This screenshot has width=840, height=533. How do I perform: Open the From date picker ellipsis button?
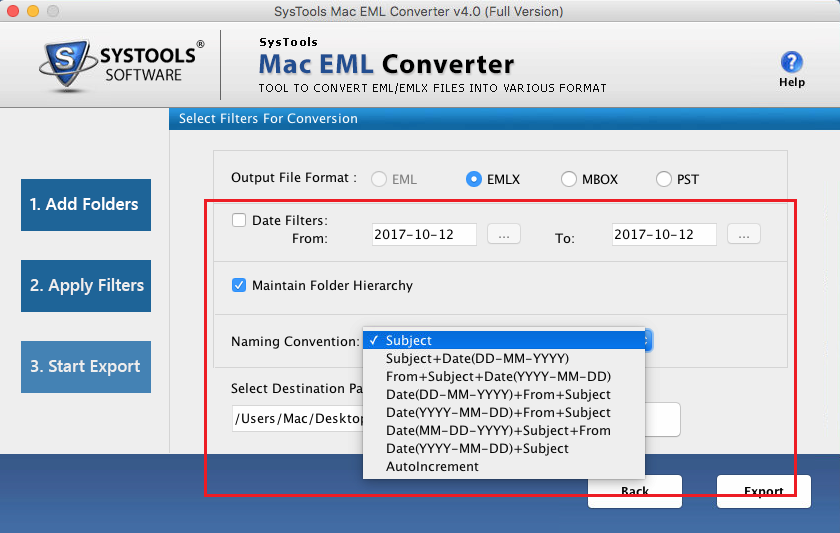point(504,235)
